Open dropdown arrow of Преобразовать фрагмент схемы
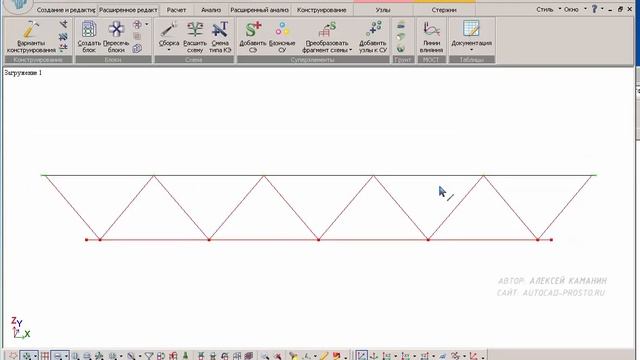Image resolution: width=640 pixels, height=360 pixels. pos(351,50)
